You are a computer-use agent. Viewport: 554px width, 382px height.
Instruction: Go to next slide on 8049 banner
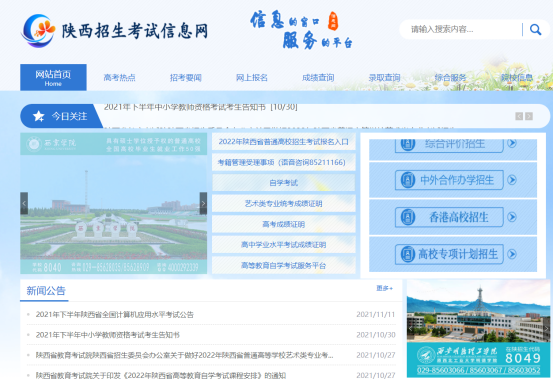pos(546,329)
